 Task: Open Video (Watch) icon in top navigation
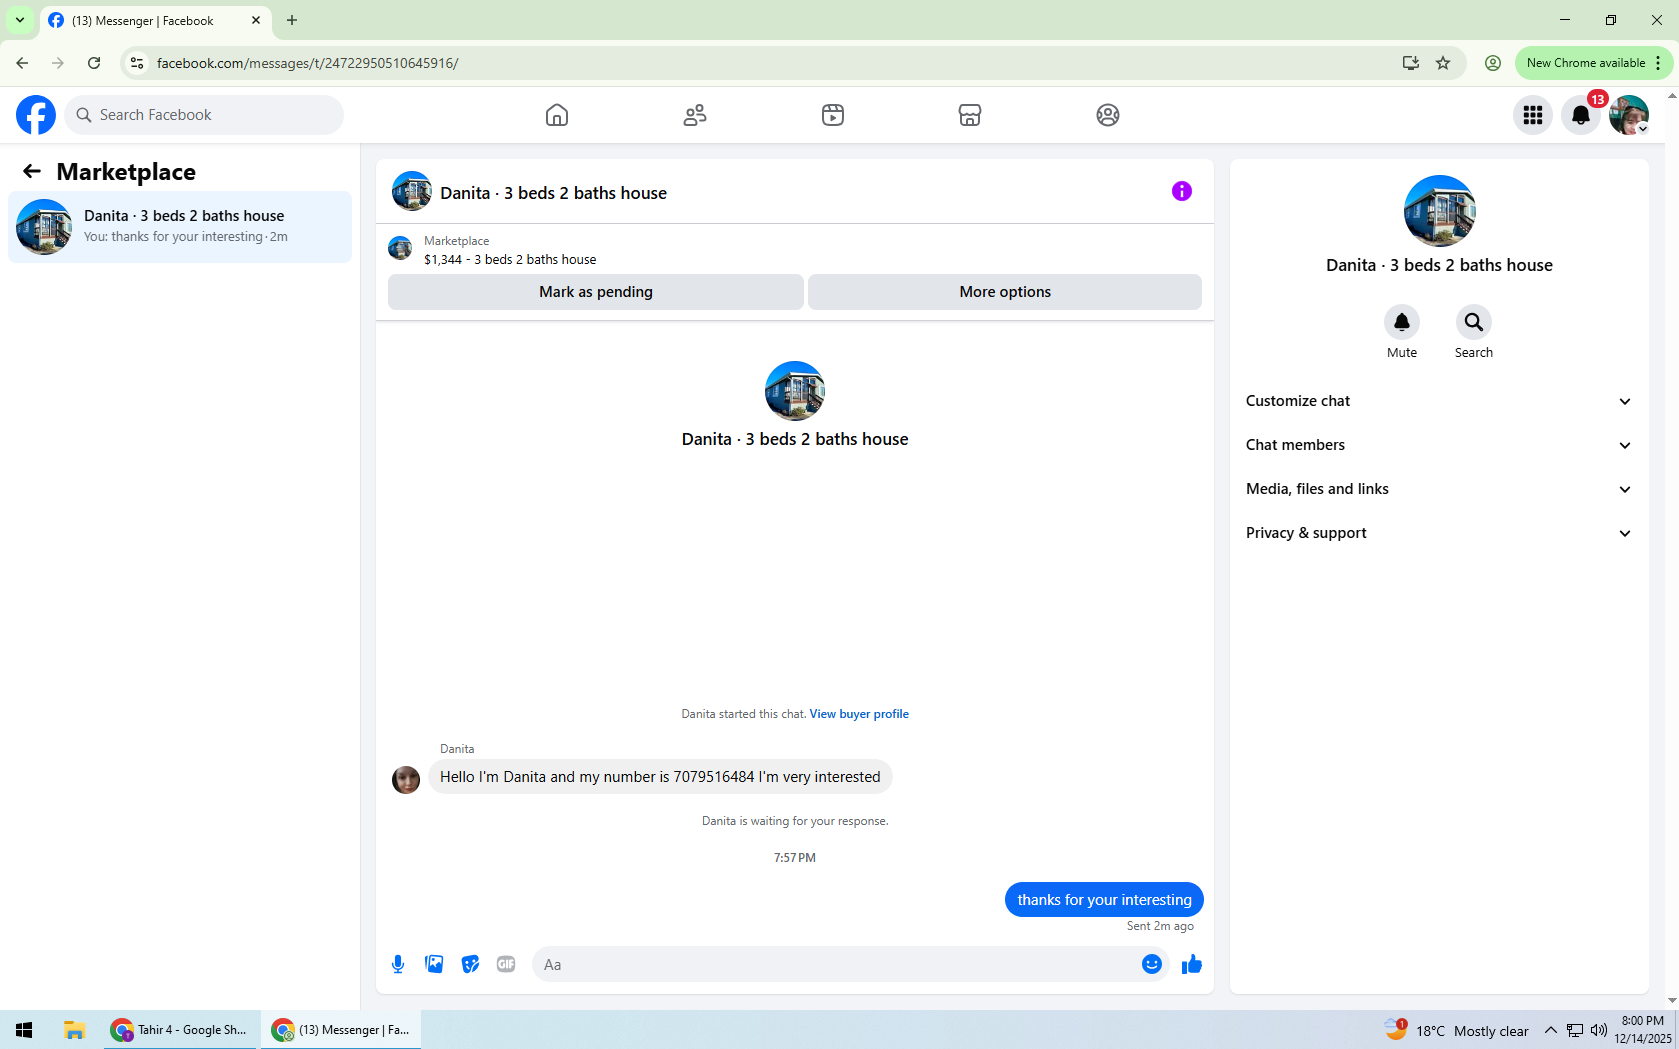point(833,115)
